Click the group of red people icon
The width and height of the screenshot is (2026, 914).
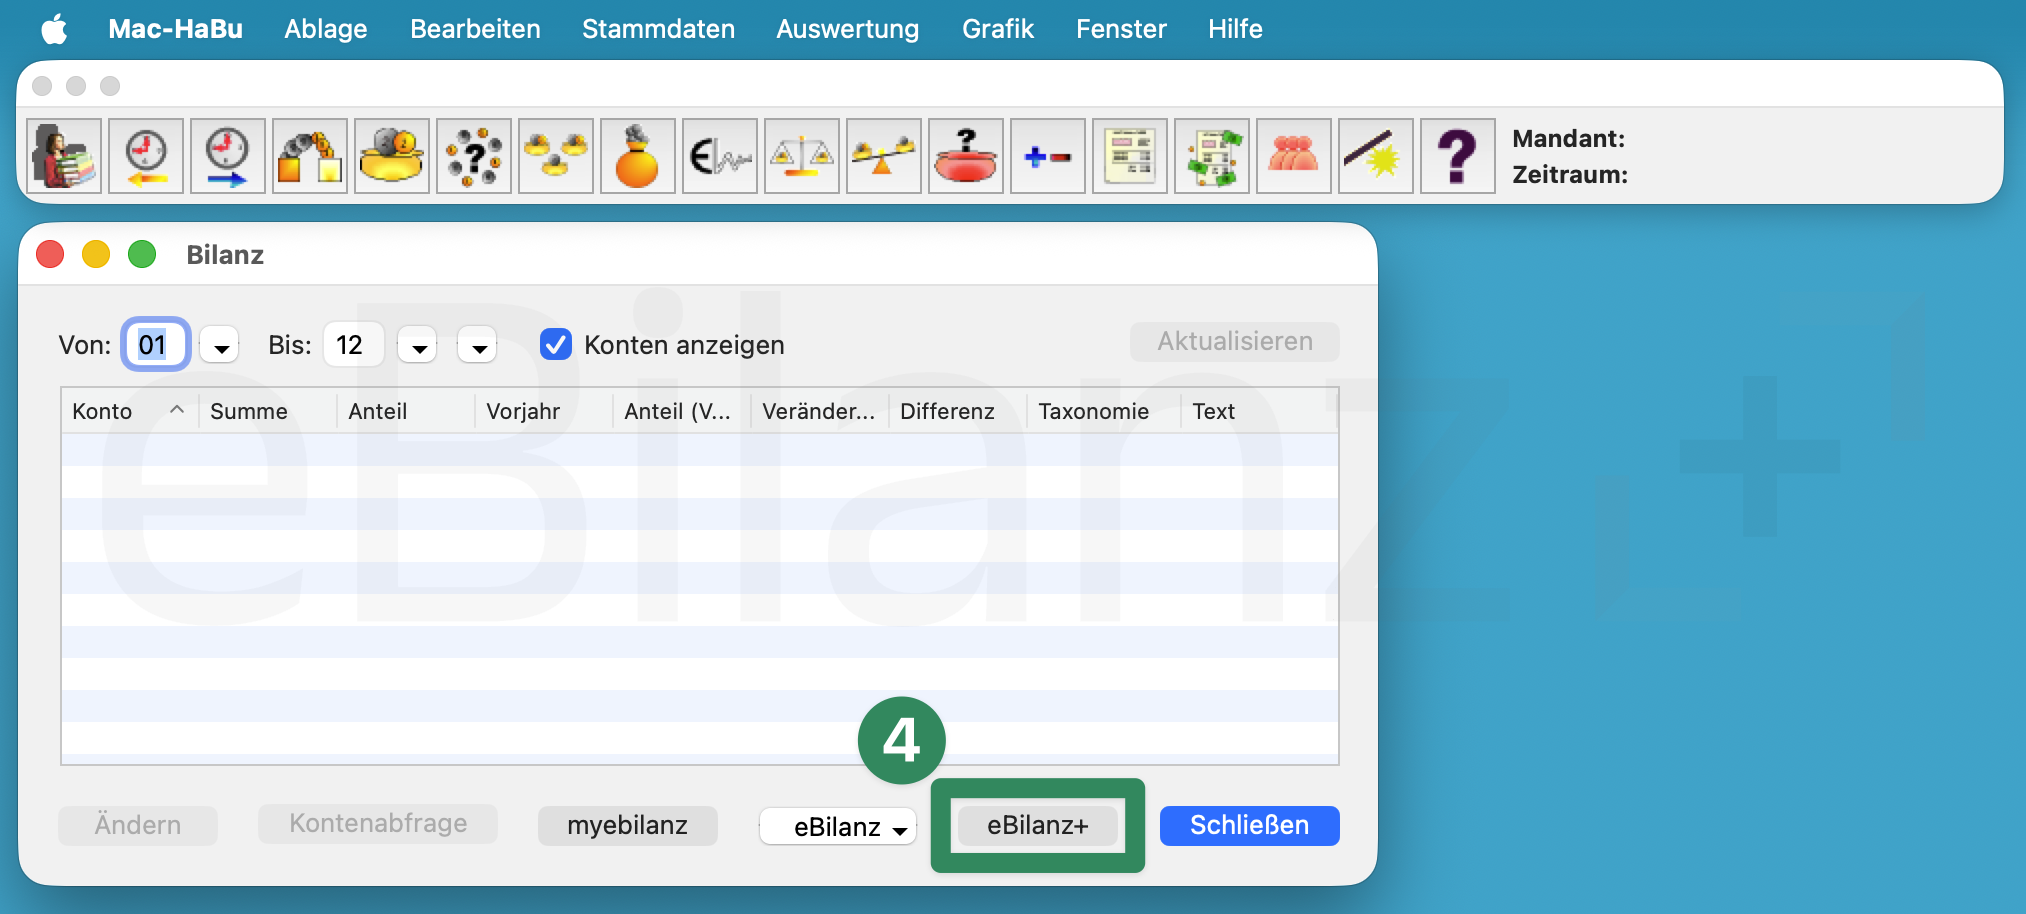tap(1294, 156)
